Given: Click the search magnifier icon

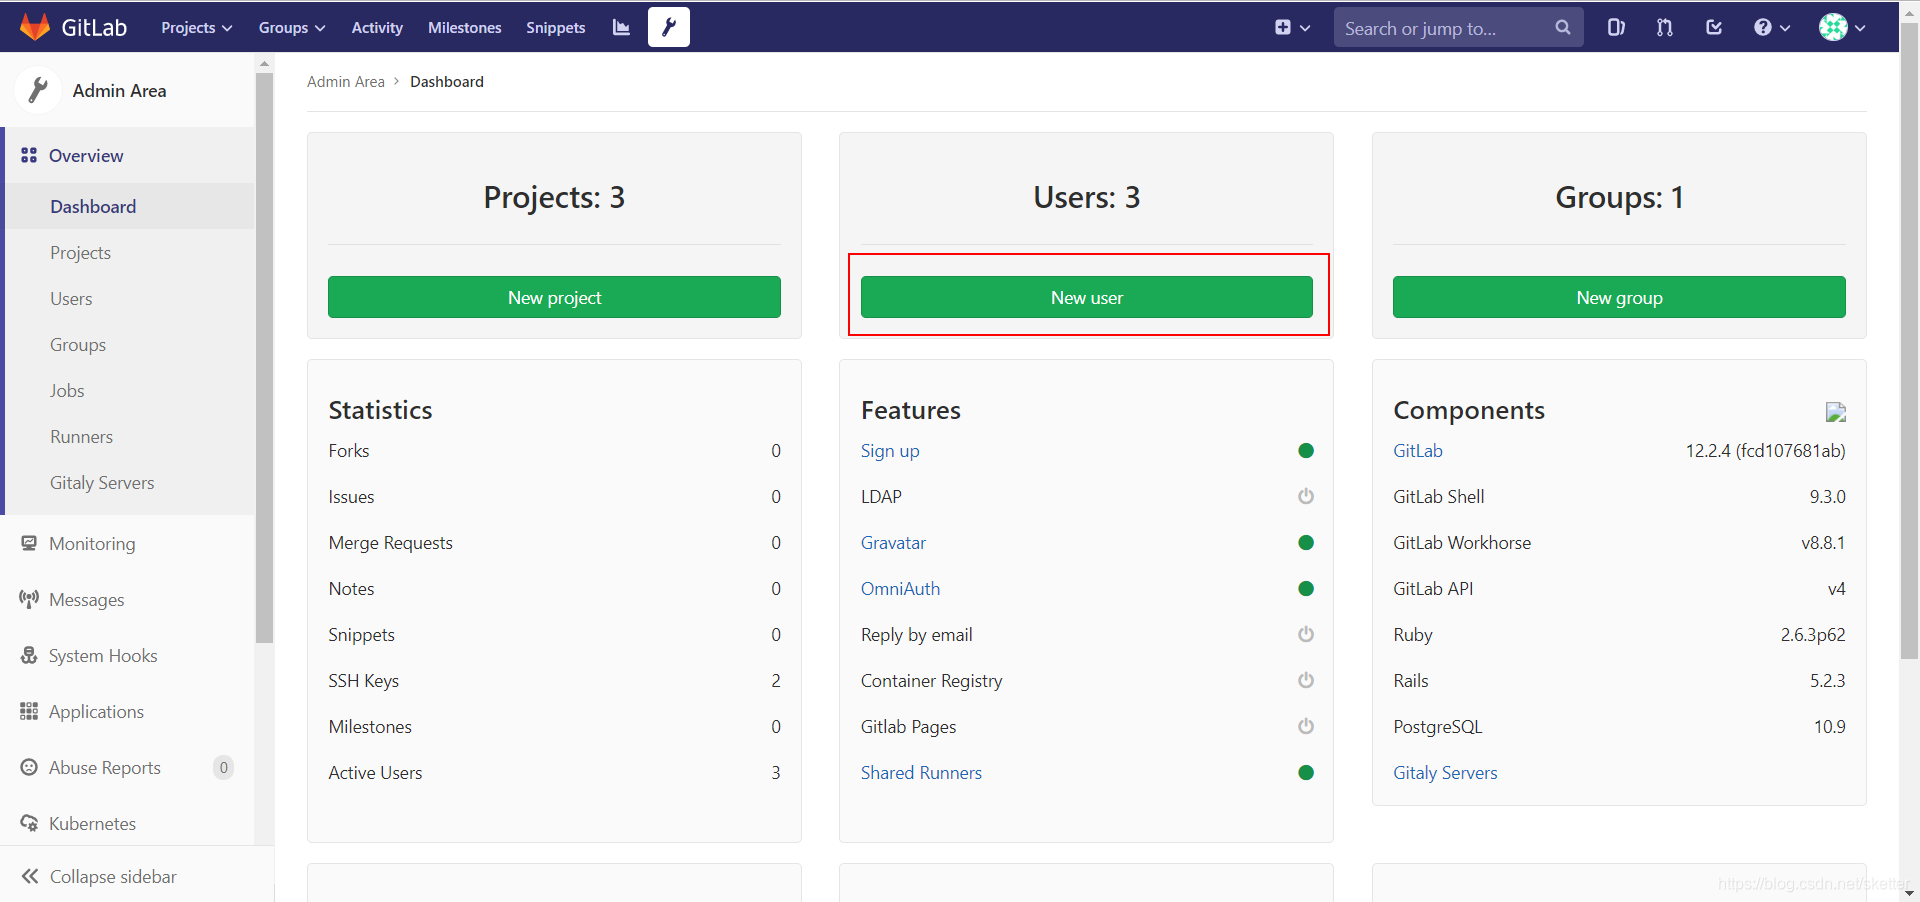Looking at the screenshot, I should pyautogui.click(x=1562, y=28).
